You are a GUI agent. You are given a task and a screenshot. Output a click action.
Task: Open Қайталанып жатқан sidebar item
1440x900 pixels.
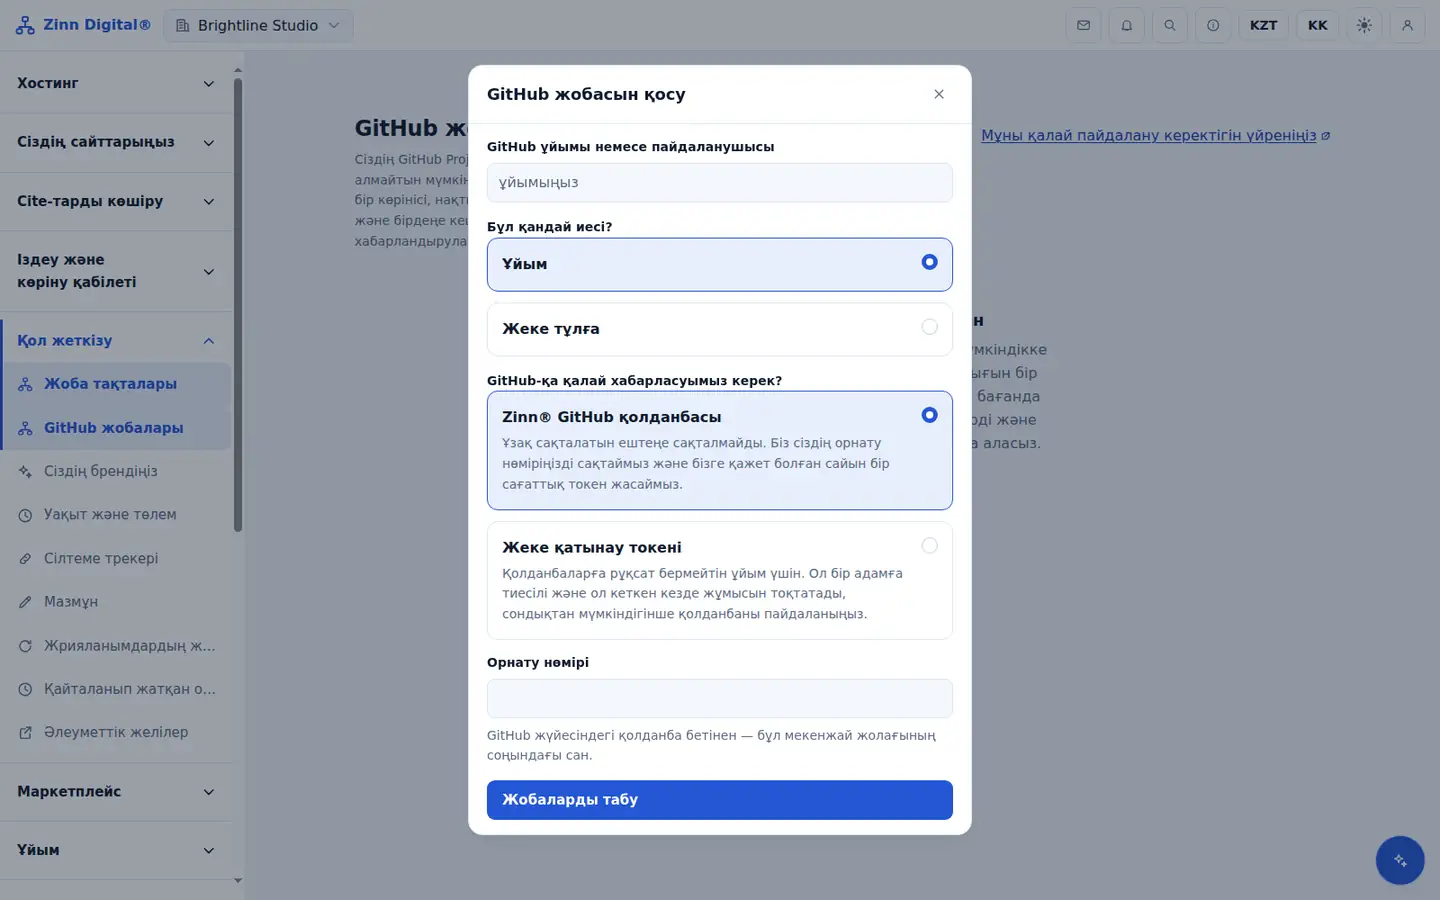116,689
